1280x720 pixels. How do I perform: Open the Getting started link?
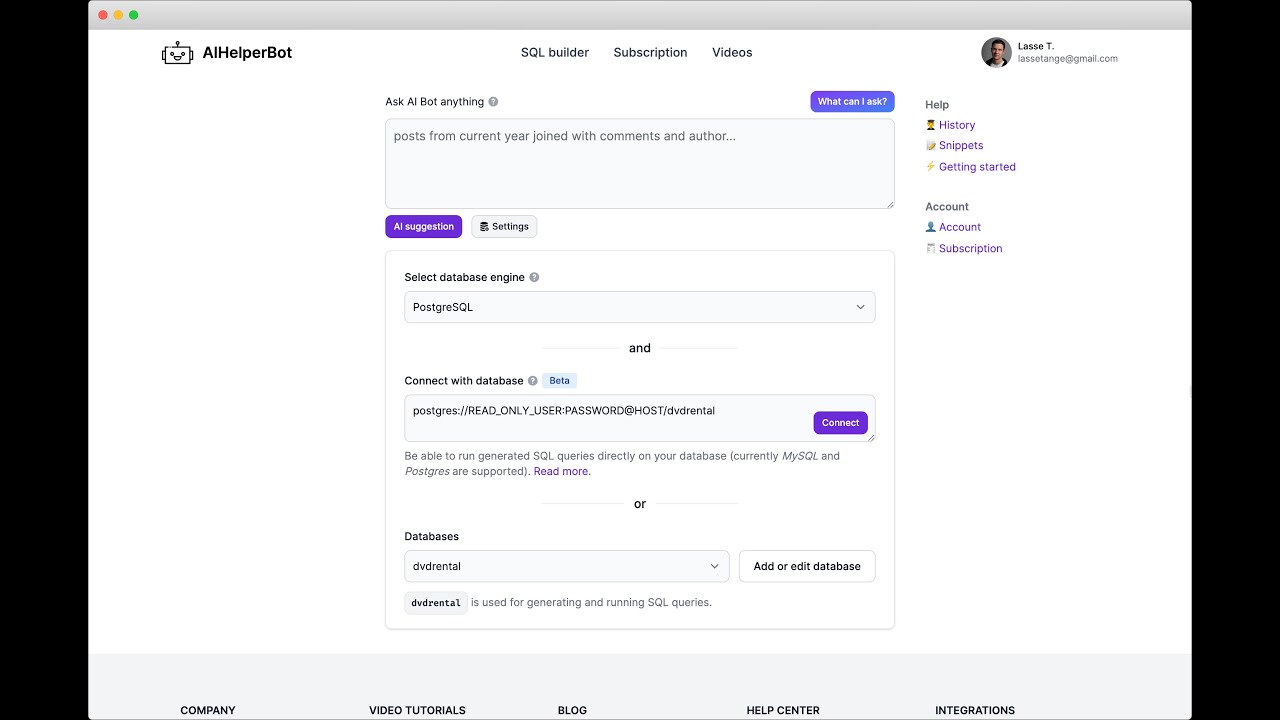pos(977,167)
